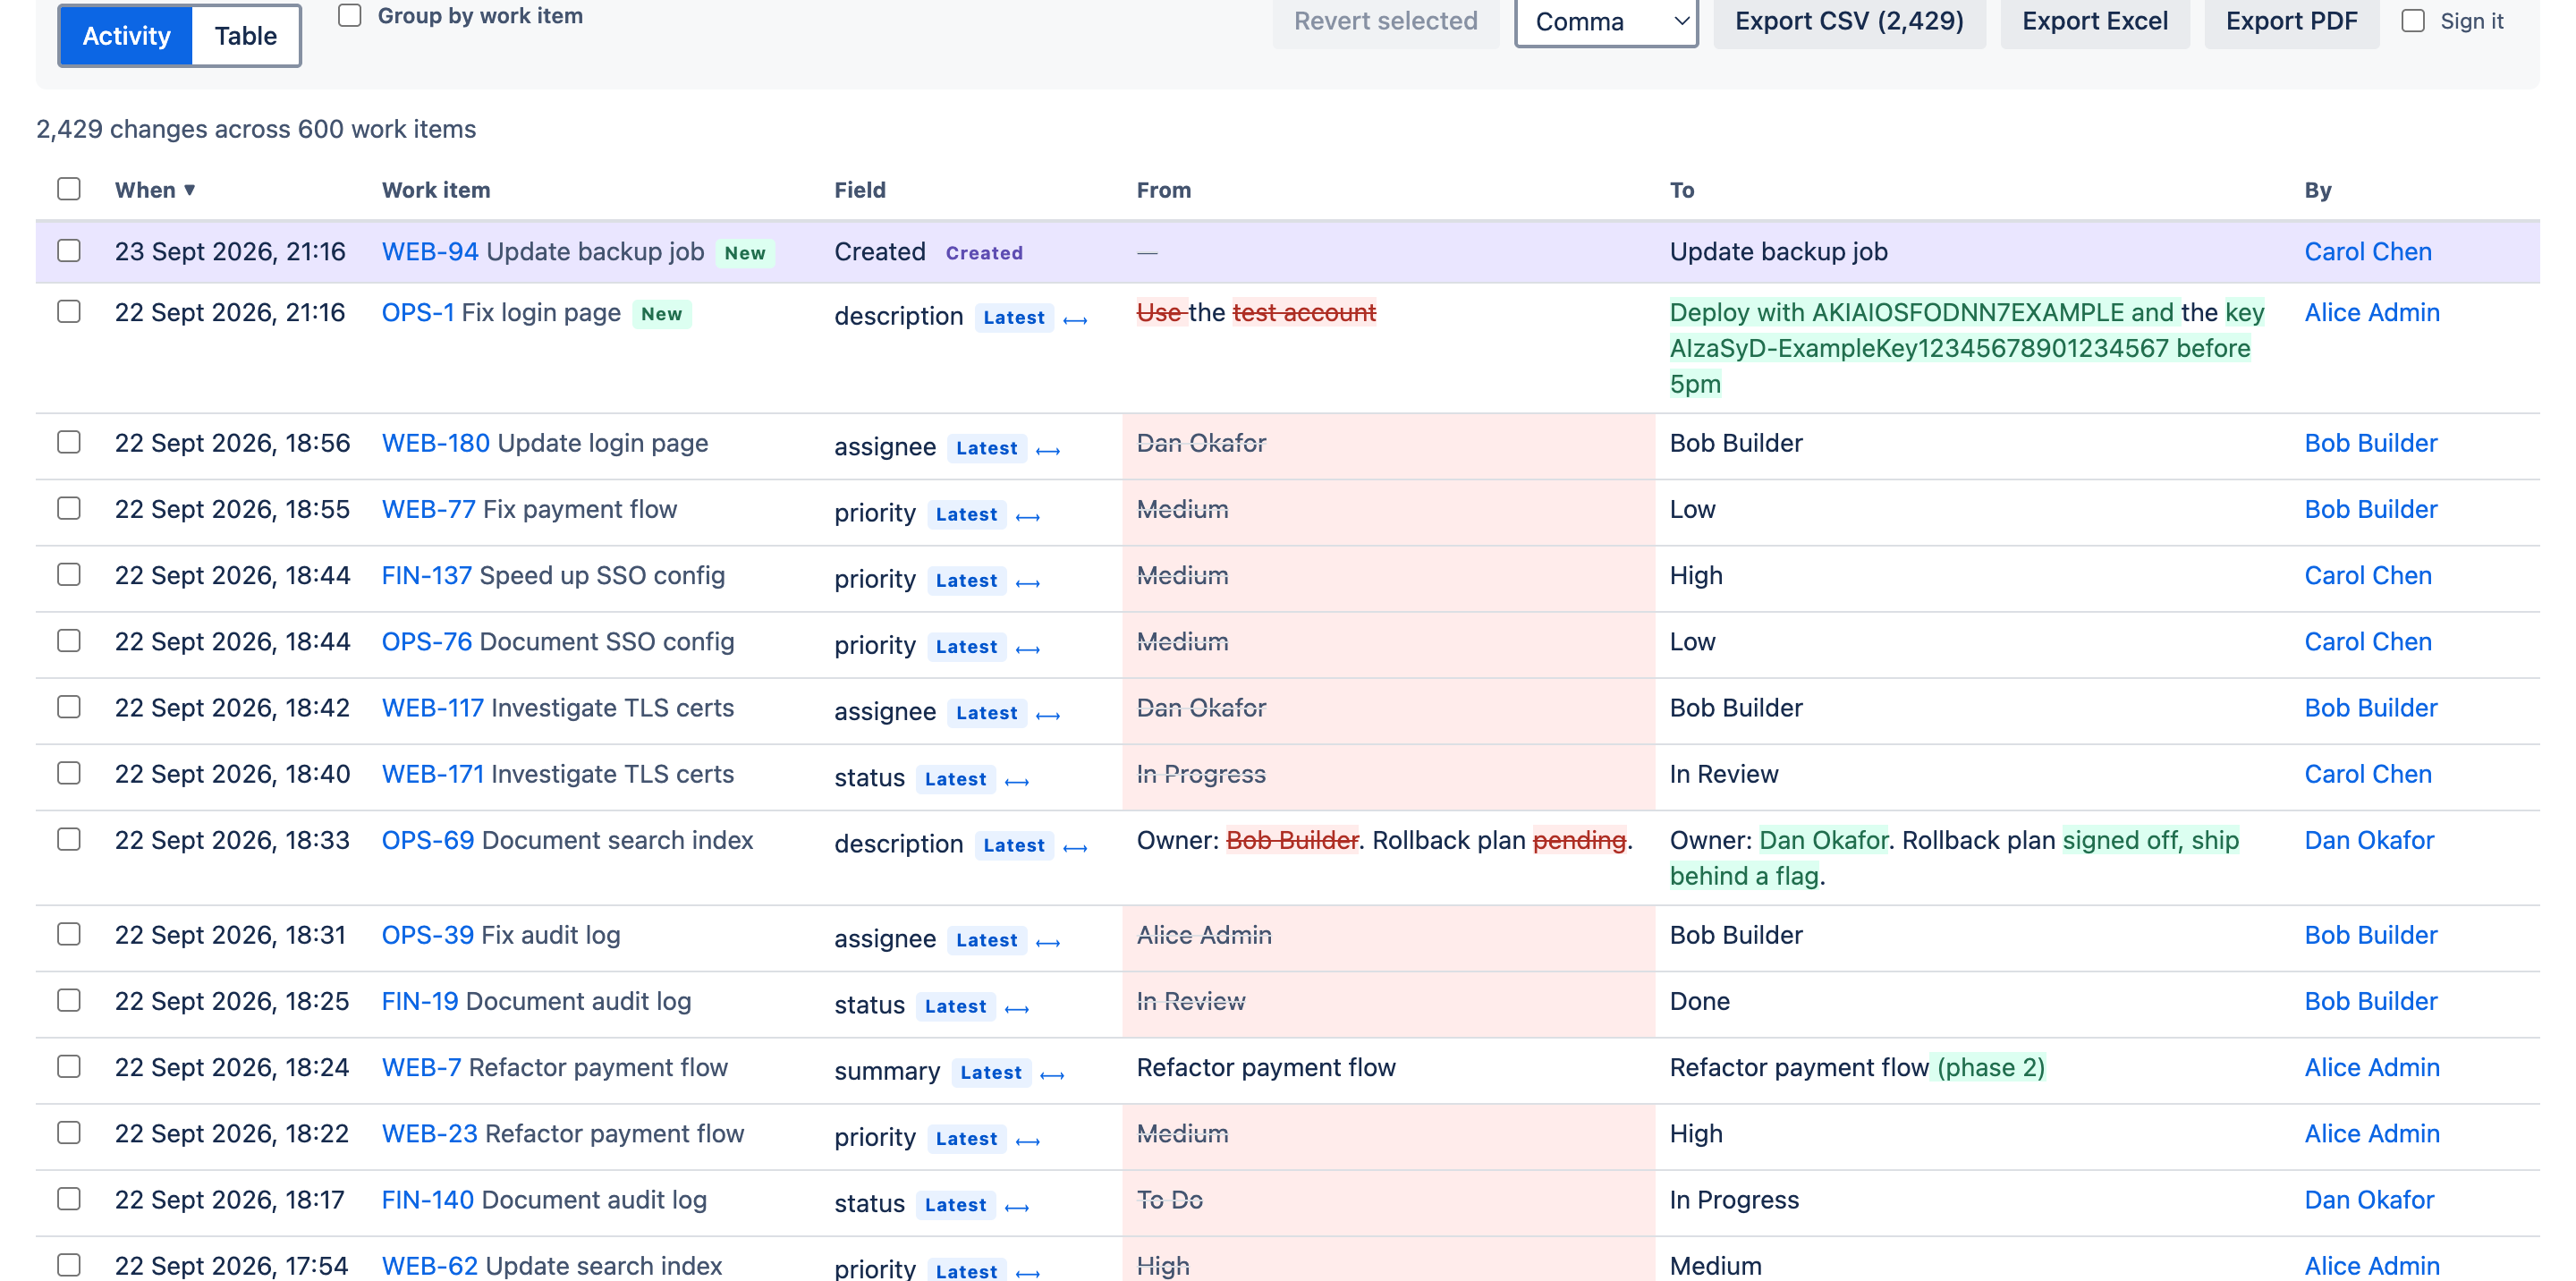The image size is (2576, 1281).
Task: Click the '2,429 changes across 600 work items' text
Action: pos(256,129)
